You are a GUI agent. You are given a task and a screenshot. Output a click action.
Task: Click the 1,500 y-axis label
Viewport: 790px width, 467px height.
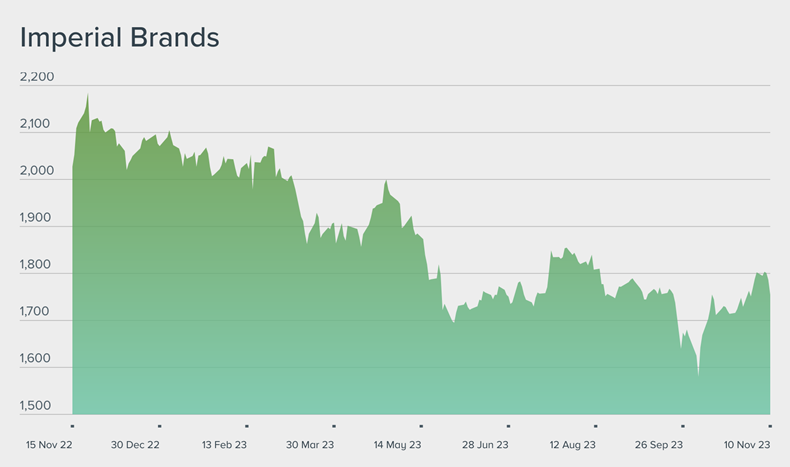tap(37, 406)
